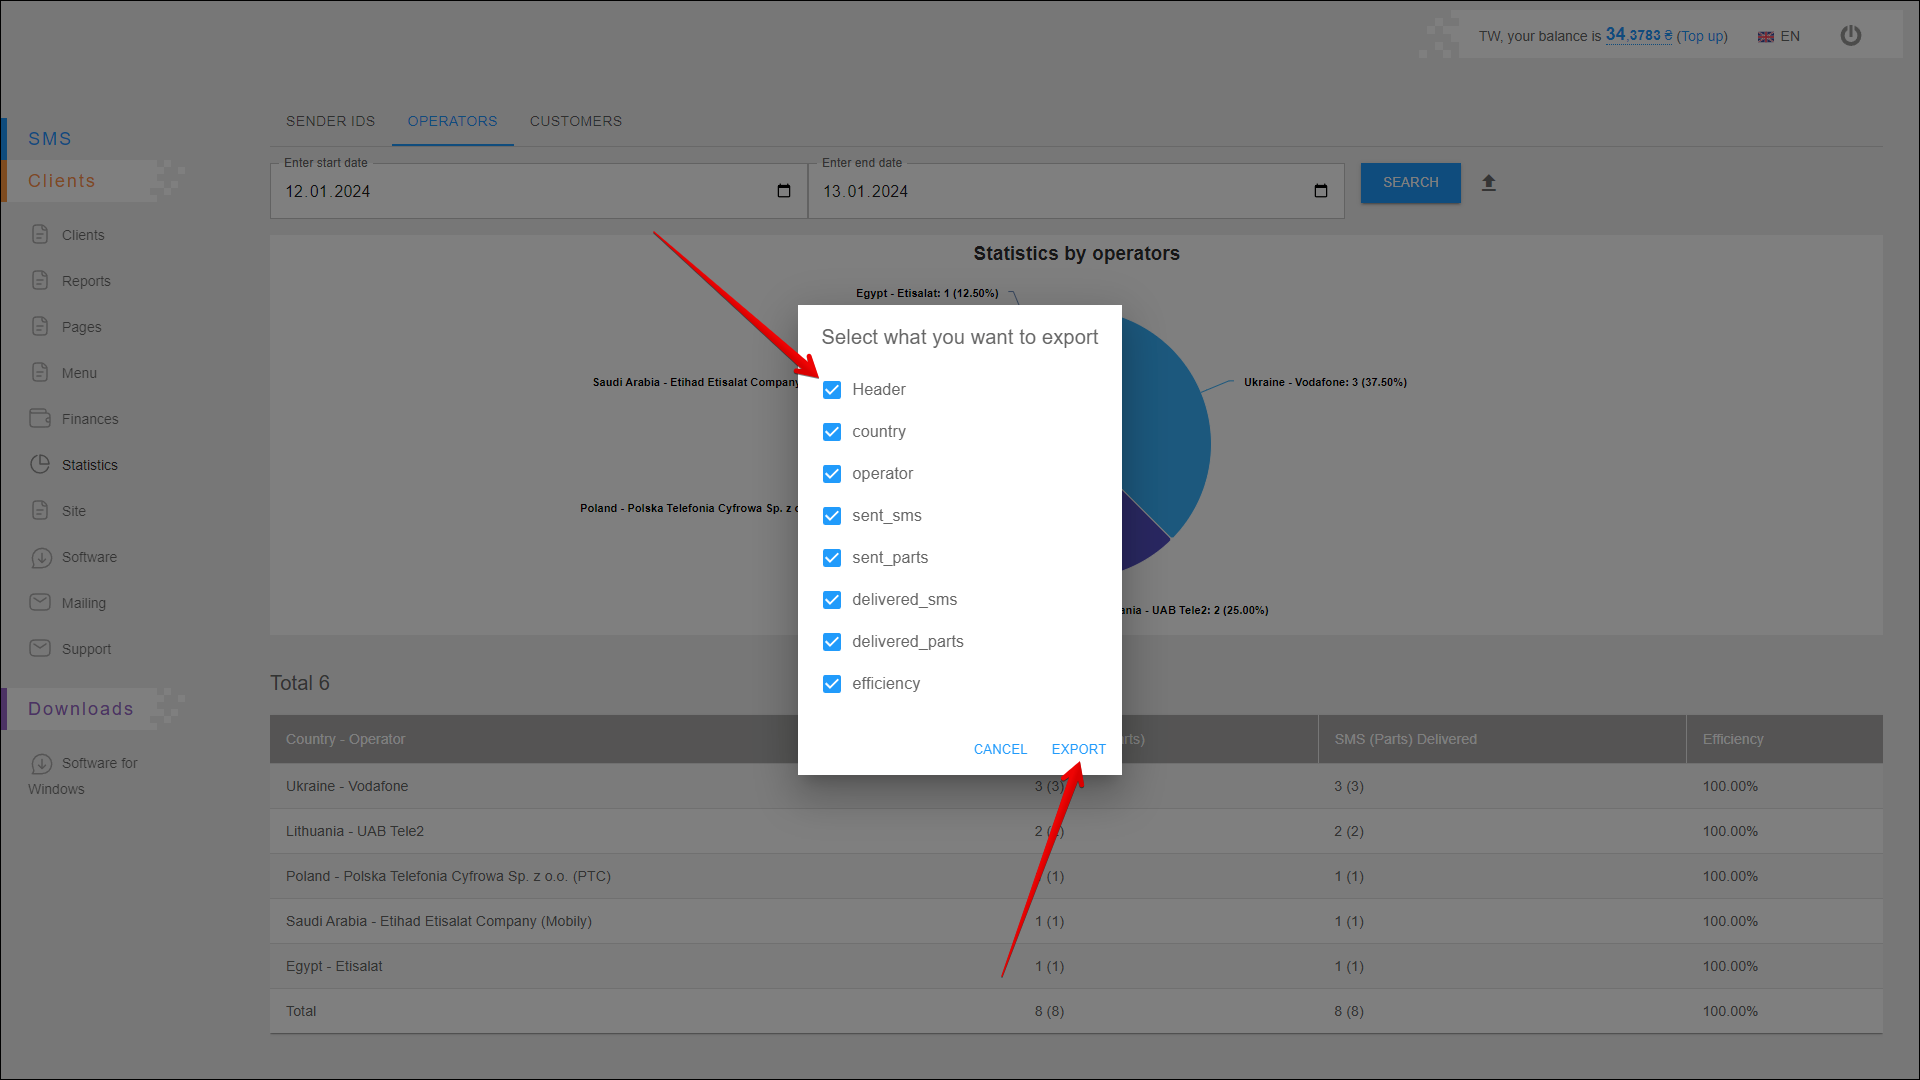
Task: Open the start date calendar picker
Action: [x=784, y=191]
